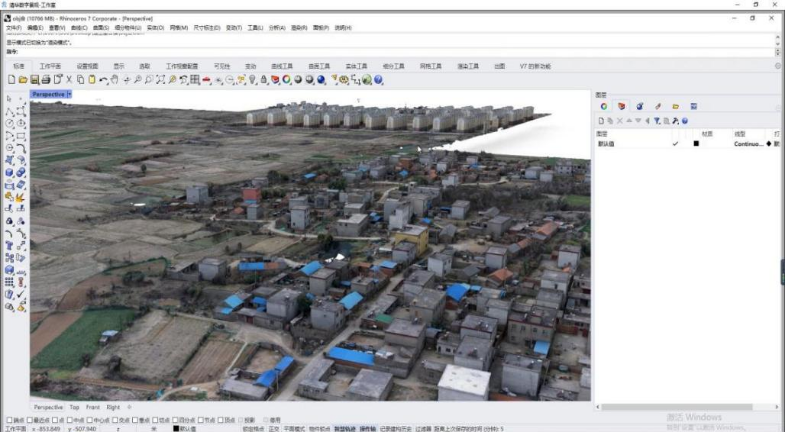Open the 渲染(R) menu
This screenshot has height=432, width=785.
(299, 28)
